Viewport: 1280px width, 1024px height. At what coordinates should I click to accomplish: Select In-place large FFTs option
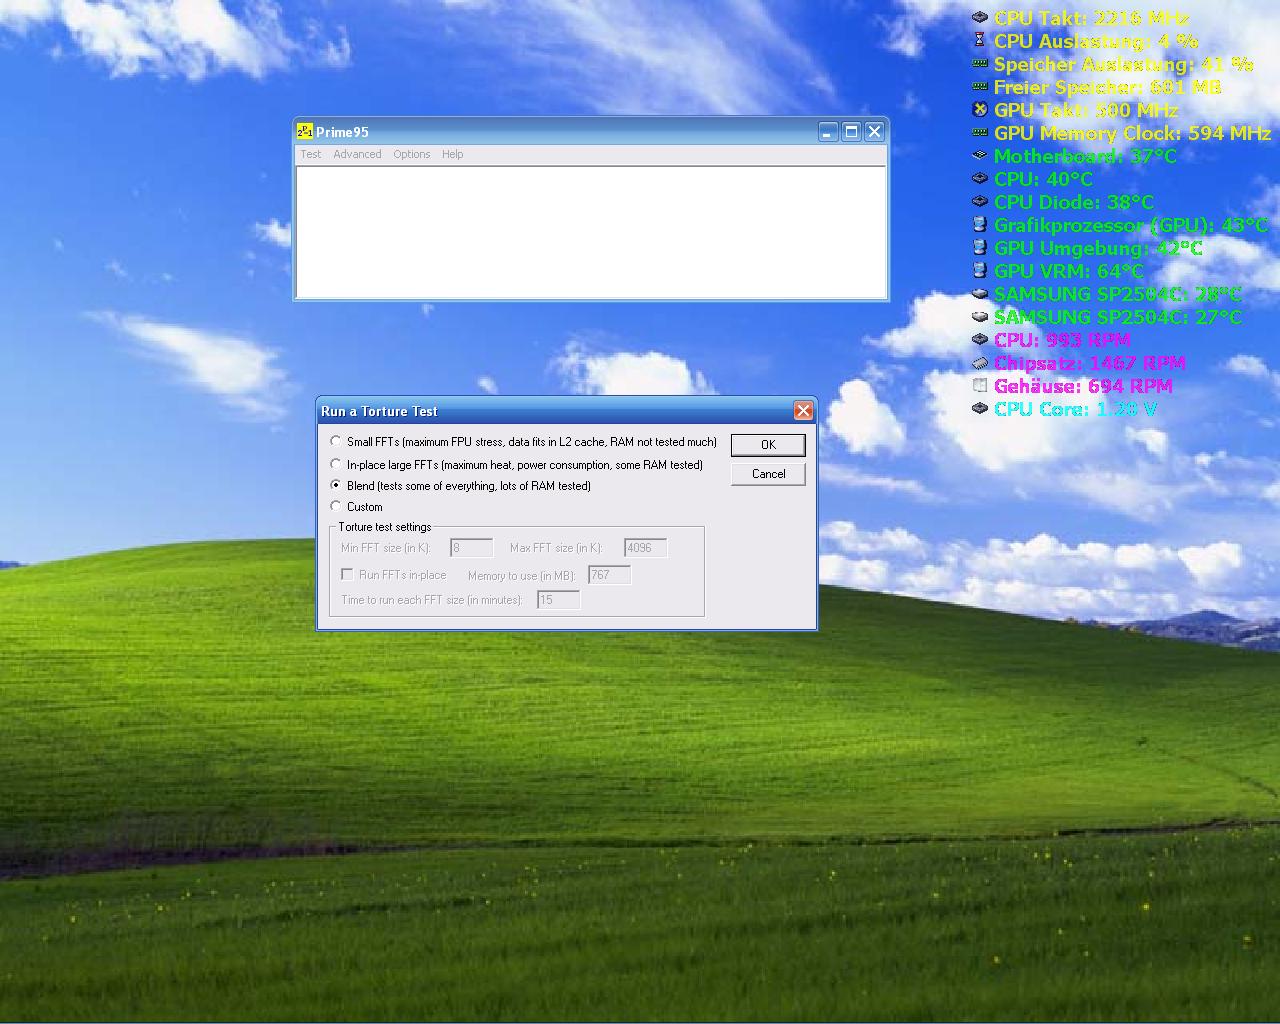point(336,464)
